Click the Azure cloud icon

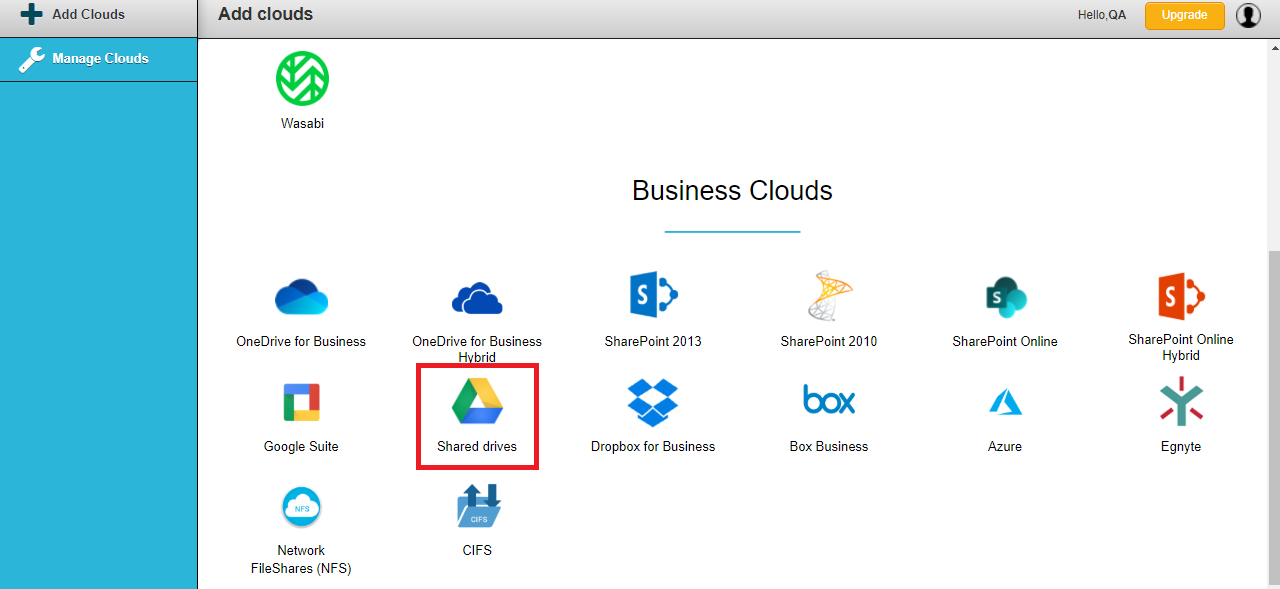(x=1005, y=401)
